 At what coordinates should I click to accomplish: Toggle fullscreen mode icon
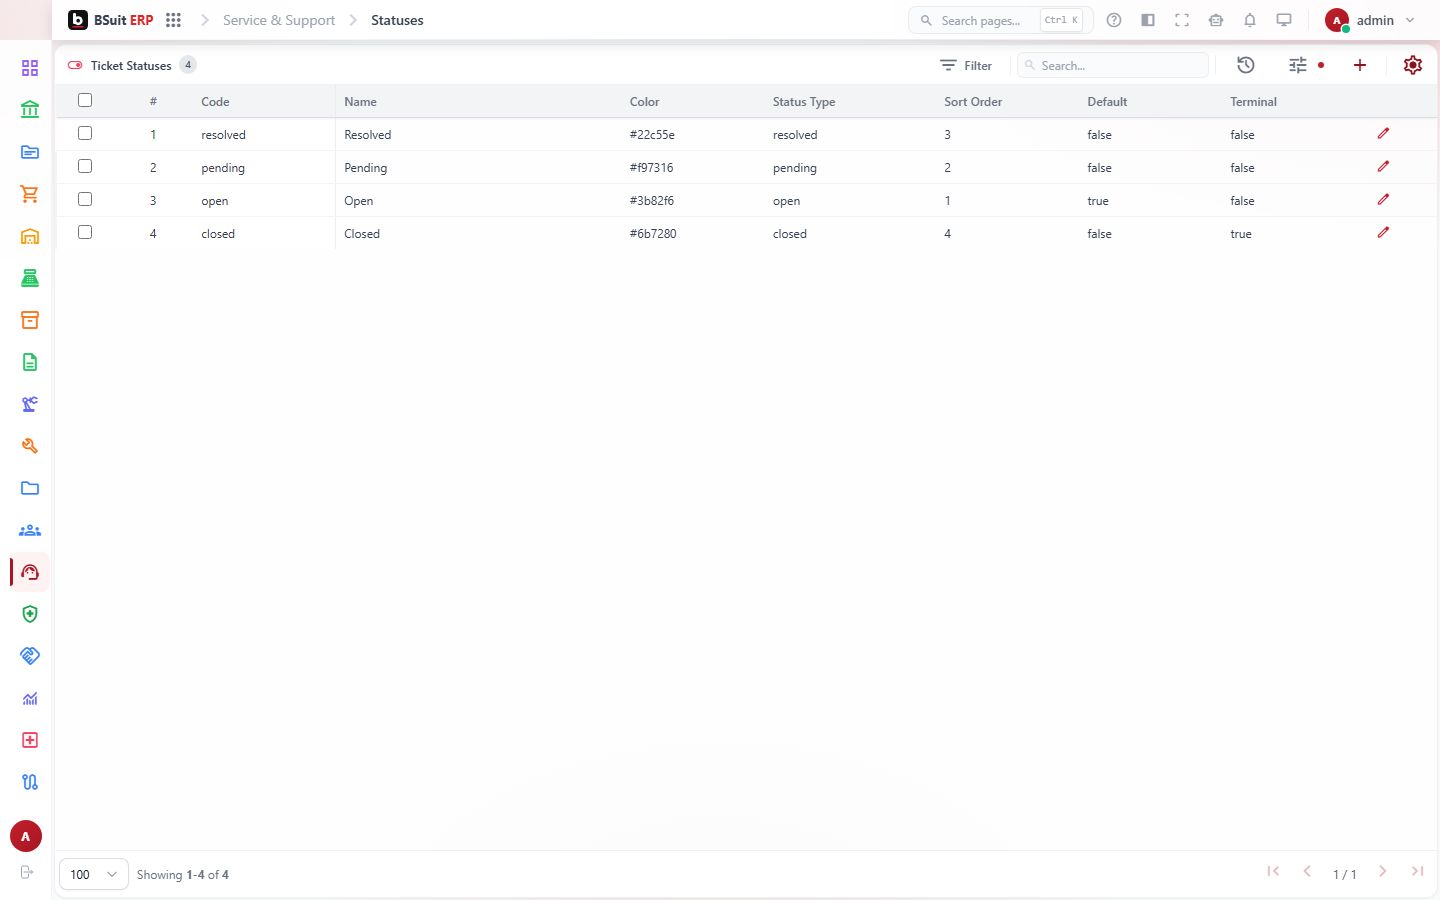(1182, 20)
